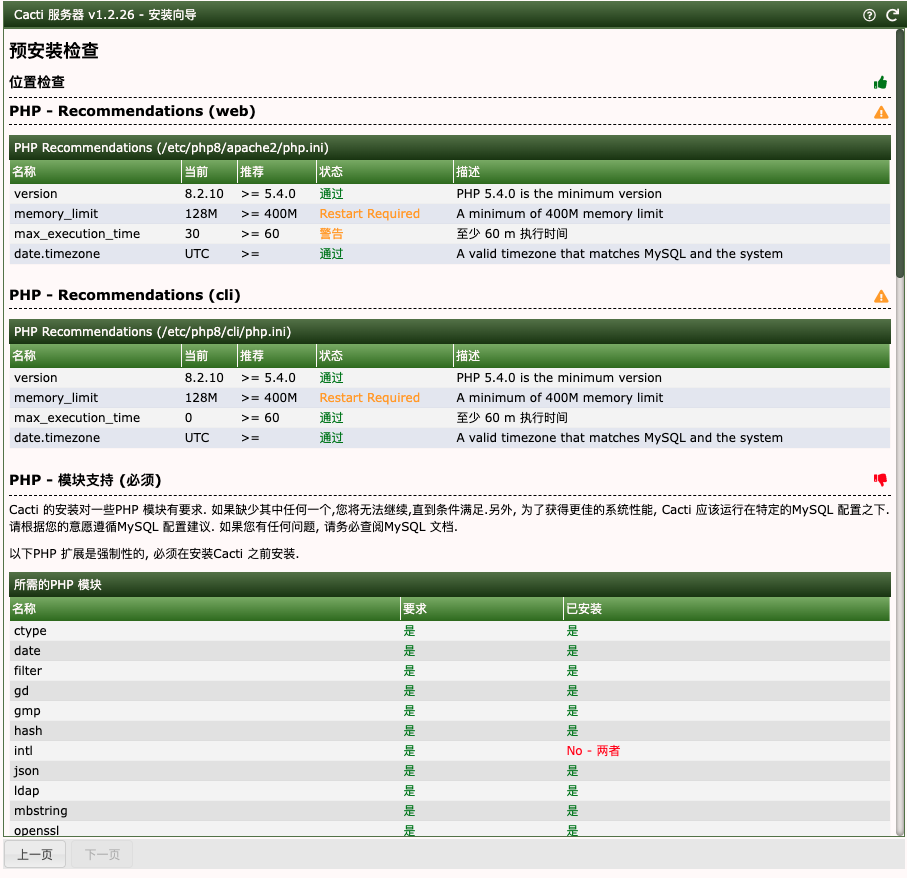
Task: Select the mbstring module row name
Action: pyautogui.click(x=40, y=811)
